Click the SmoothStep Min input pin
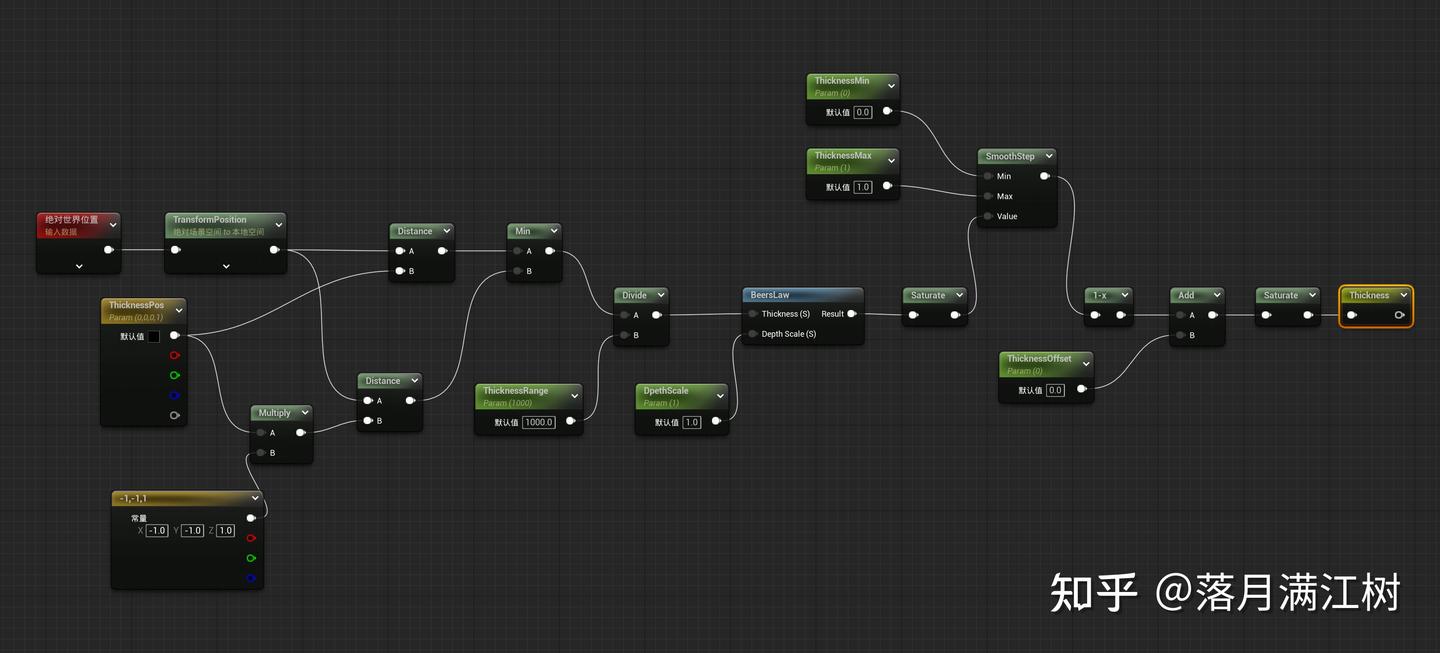Viewport: 1440px width, 653px height. click(988, 176)
